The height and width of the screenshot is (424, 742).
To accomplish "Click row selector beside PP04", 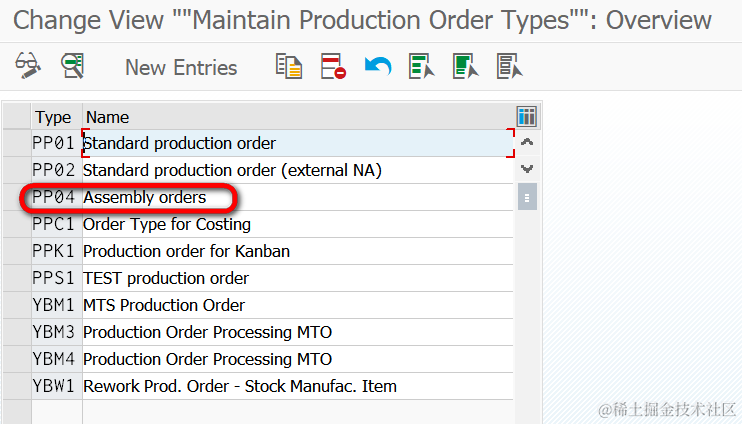I will (x=17, y=197).
